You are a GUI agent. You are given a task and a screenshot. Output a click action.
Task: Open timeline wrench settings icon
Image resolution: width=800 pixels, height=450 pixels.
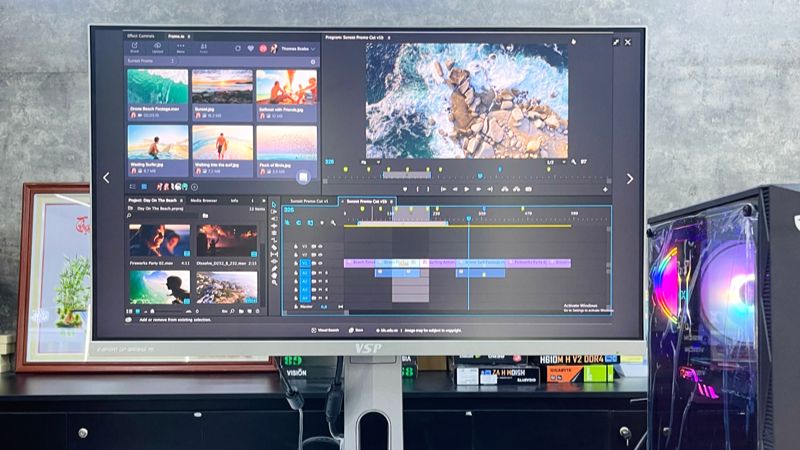pyautogui.click(x=333, y=223)
